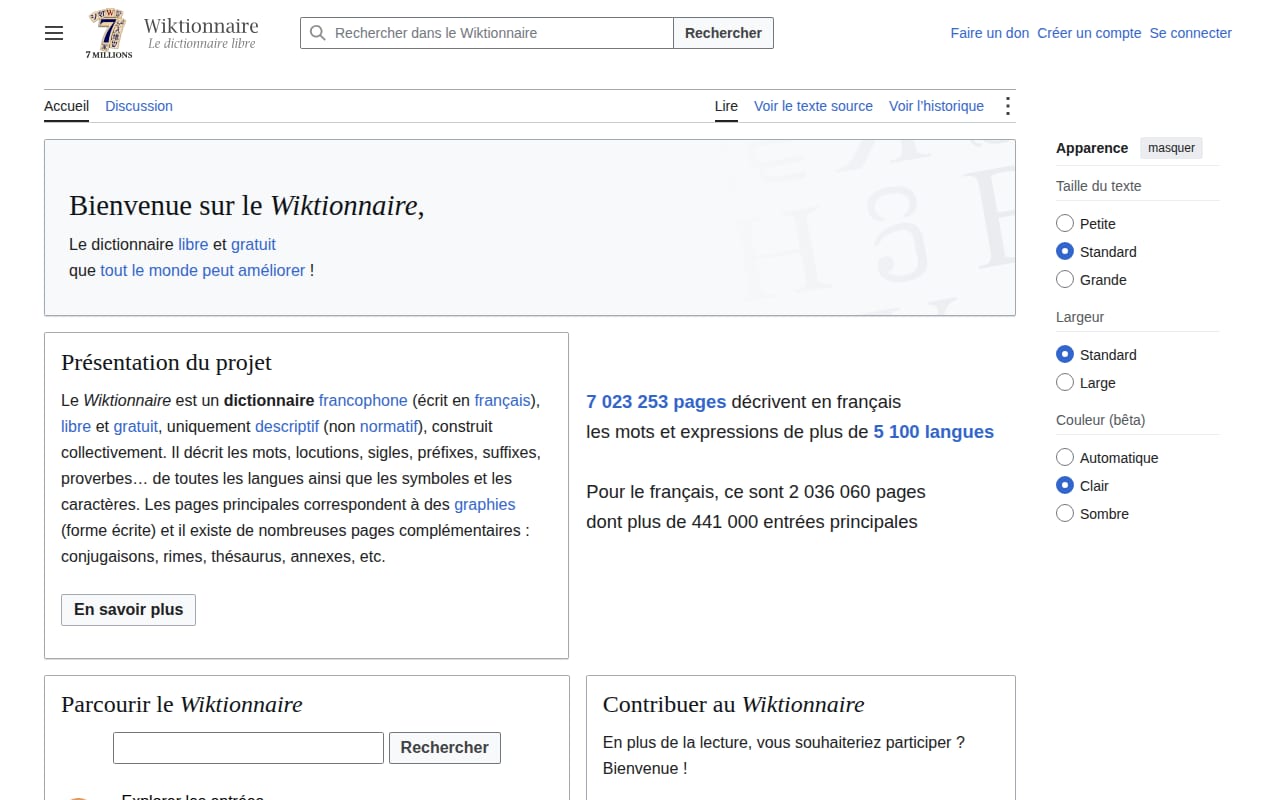1280x800 pixels.
Task: Click the top Rechercher search button
Action: (x=723, y=33)
